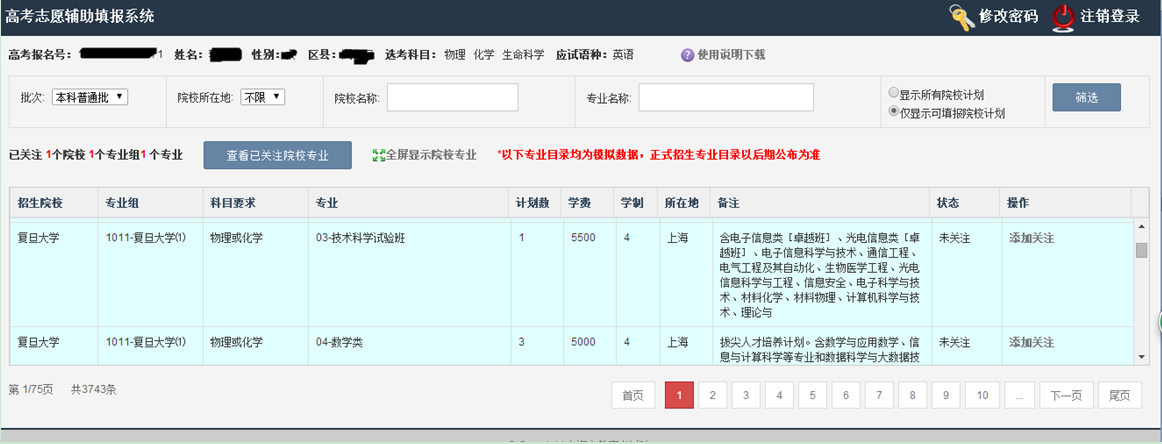1162x444 pixels.
Task: Focus the 院校名称 input field
Action: (x=452, y=97)
